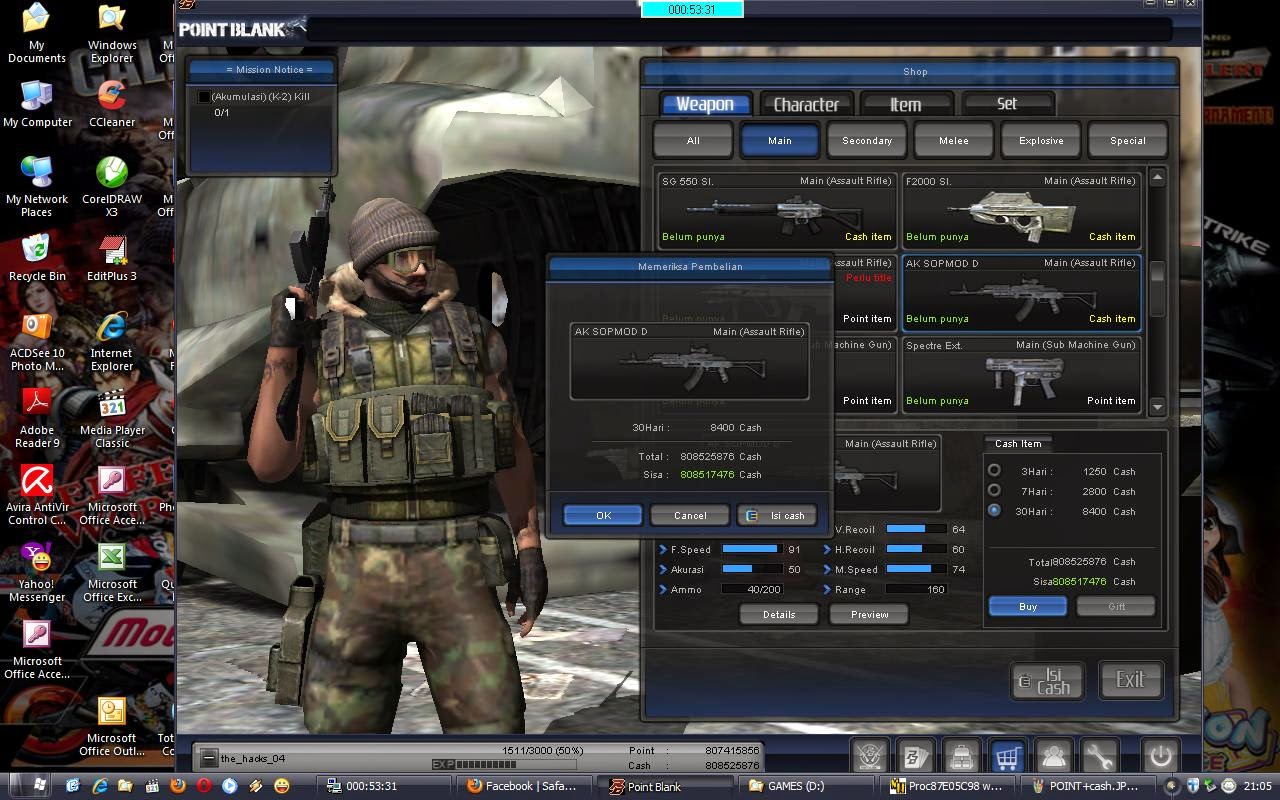1280x800 pixels.
Task: Cancel the purchase dialog
Action: [x=690, y=515]
